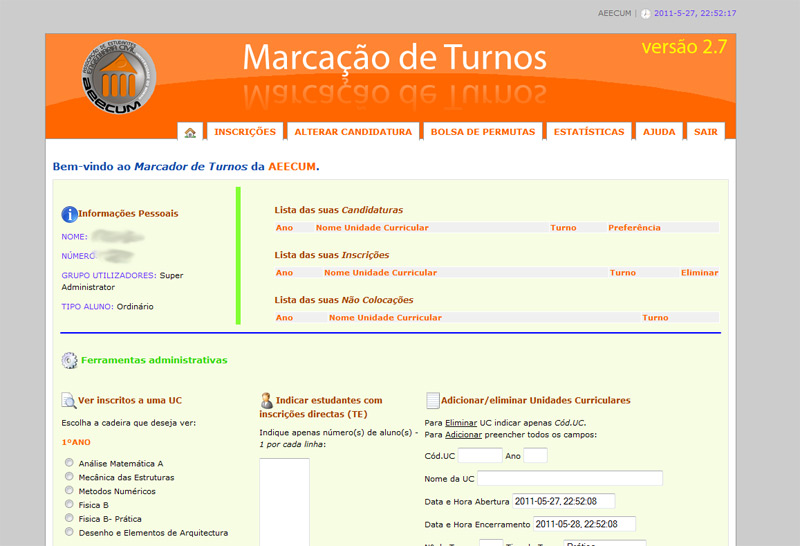The height and width of the screenshot is (546, 800).
Task: Click the magnifier icon by Ver inscritos
Action: tap(68, 401)
